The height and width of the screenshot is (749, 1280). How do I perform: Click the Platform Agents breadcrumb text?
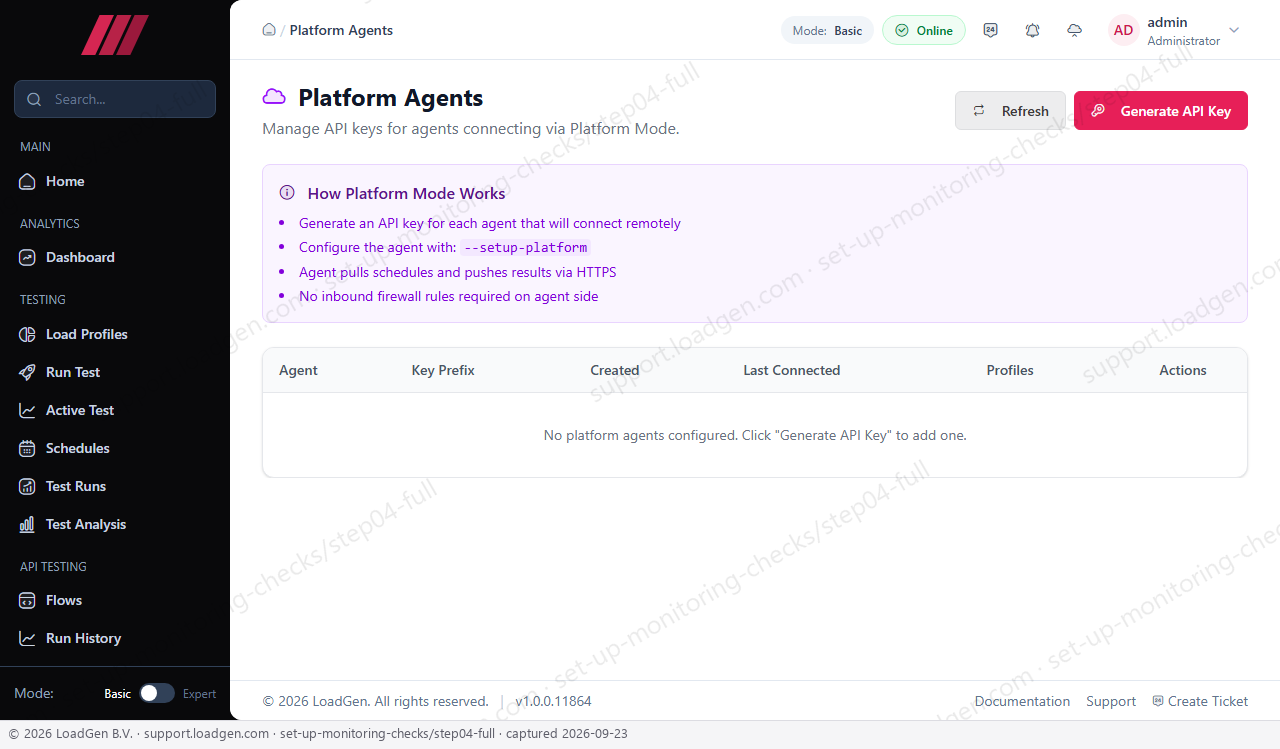pyautogui.click(x=341, y=30)
